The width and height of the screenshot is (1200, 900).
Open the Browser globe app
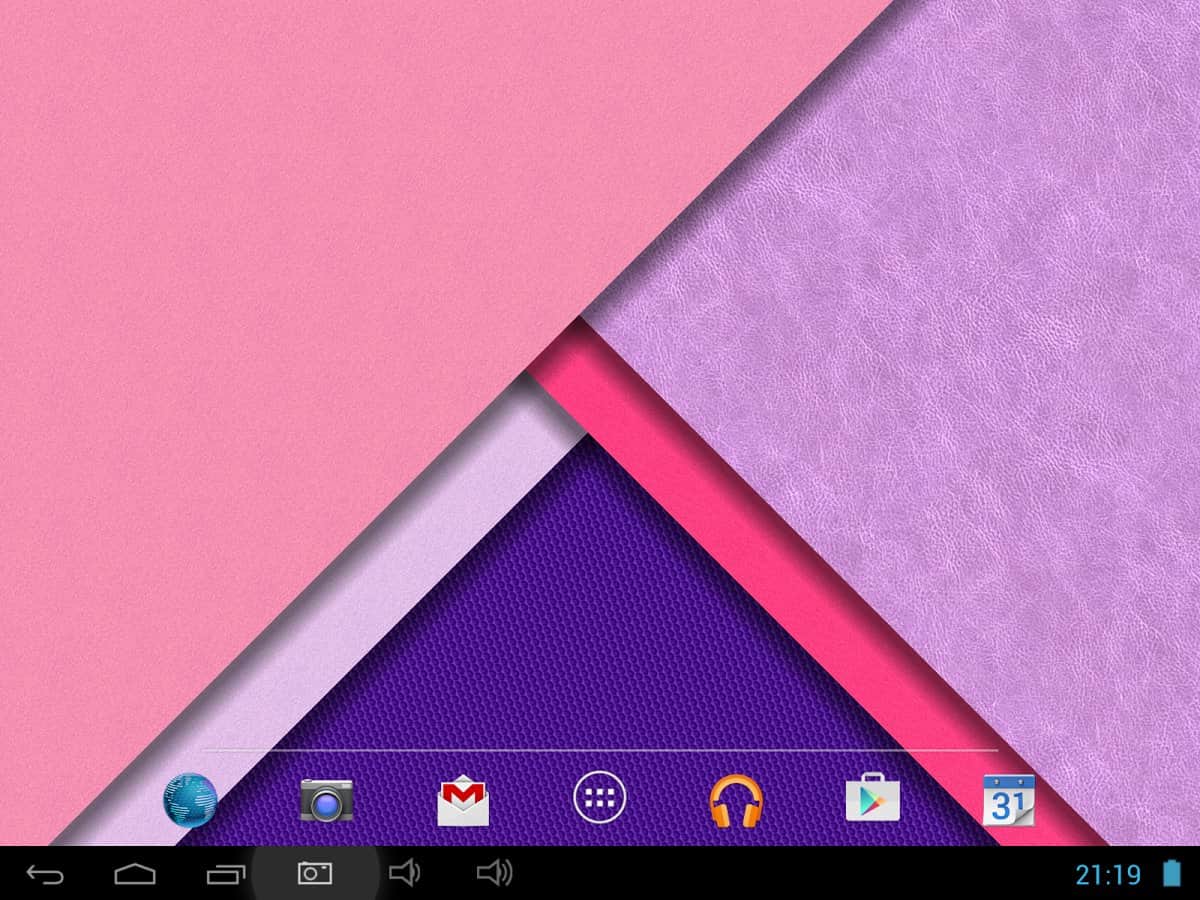tap(190, 800)
